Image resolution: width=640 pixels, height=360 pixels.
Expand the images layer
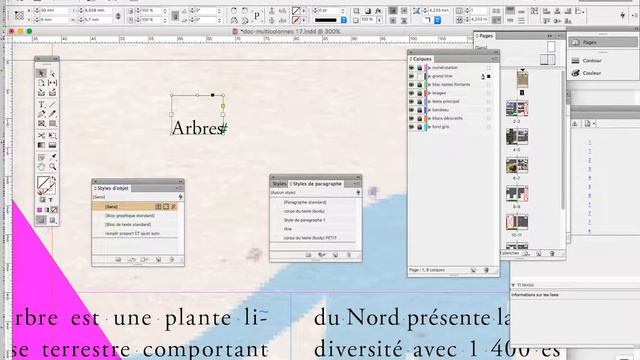tap(429, 93)
